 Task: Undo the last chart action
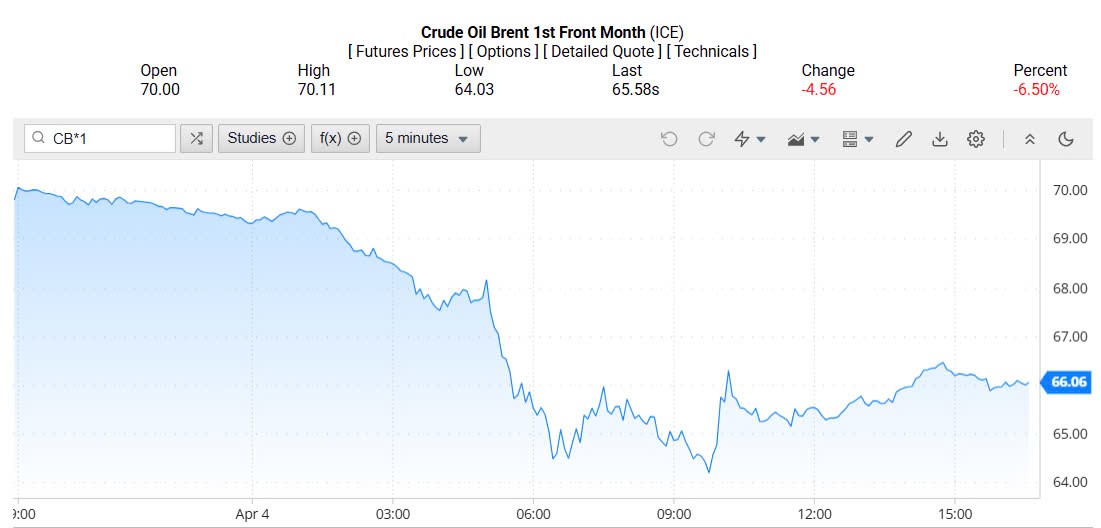(x=669, y=140)
